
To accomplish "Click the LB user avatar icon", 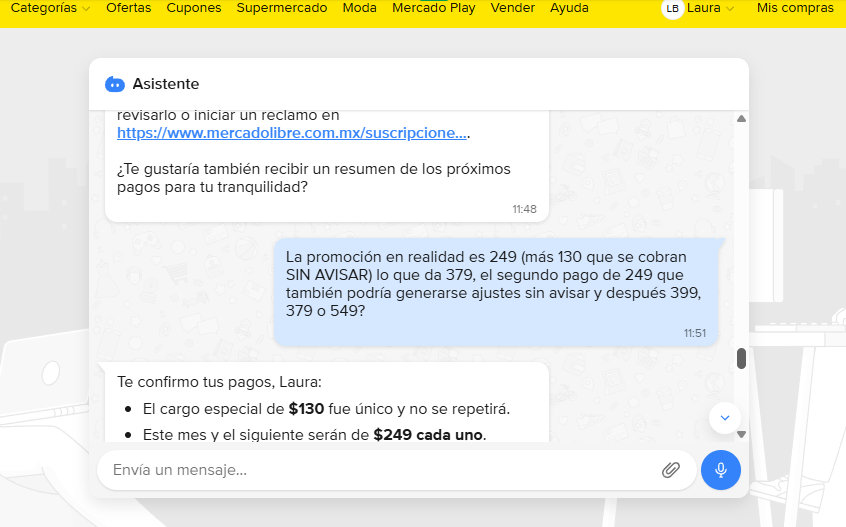I will click(x=672, y=9).
